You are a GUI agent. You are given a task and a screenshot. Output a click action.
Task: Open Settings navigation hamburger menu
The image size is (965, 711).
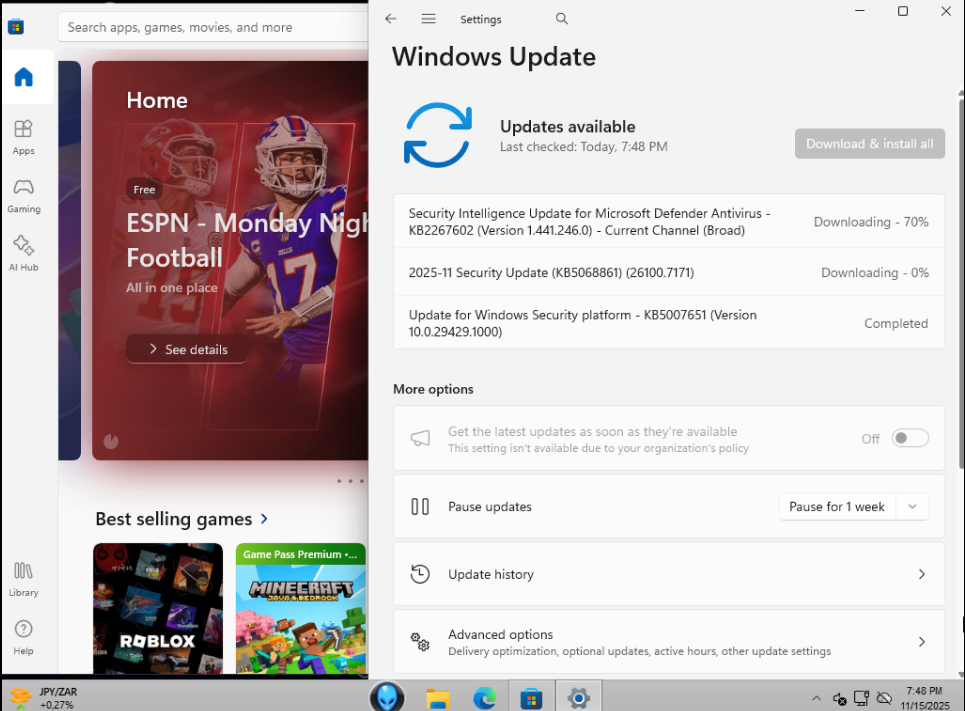pos(428,18)
